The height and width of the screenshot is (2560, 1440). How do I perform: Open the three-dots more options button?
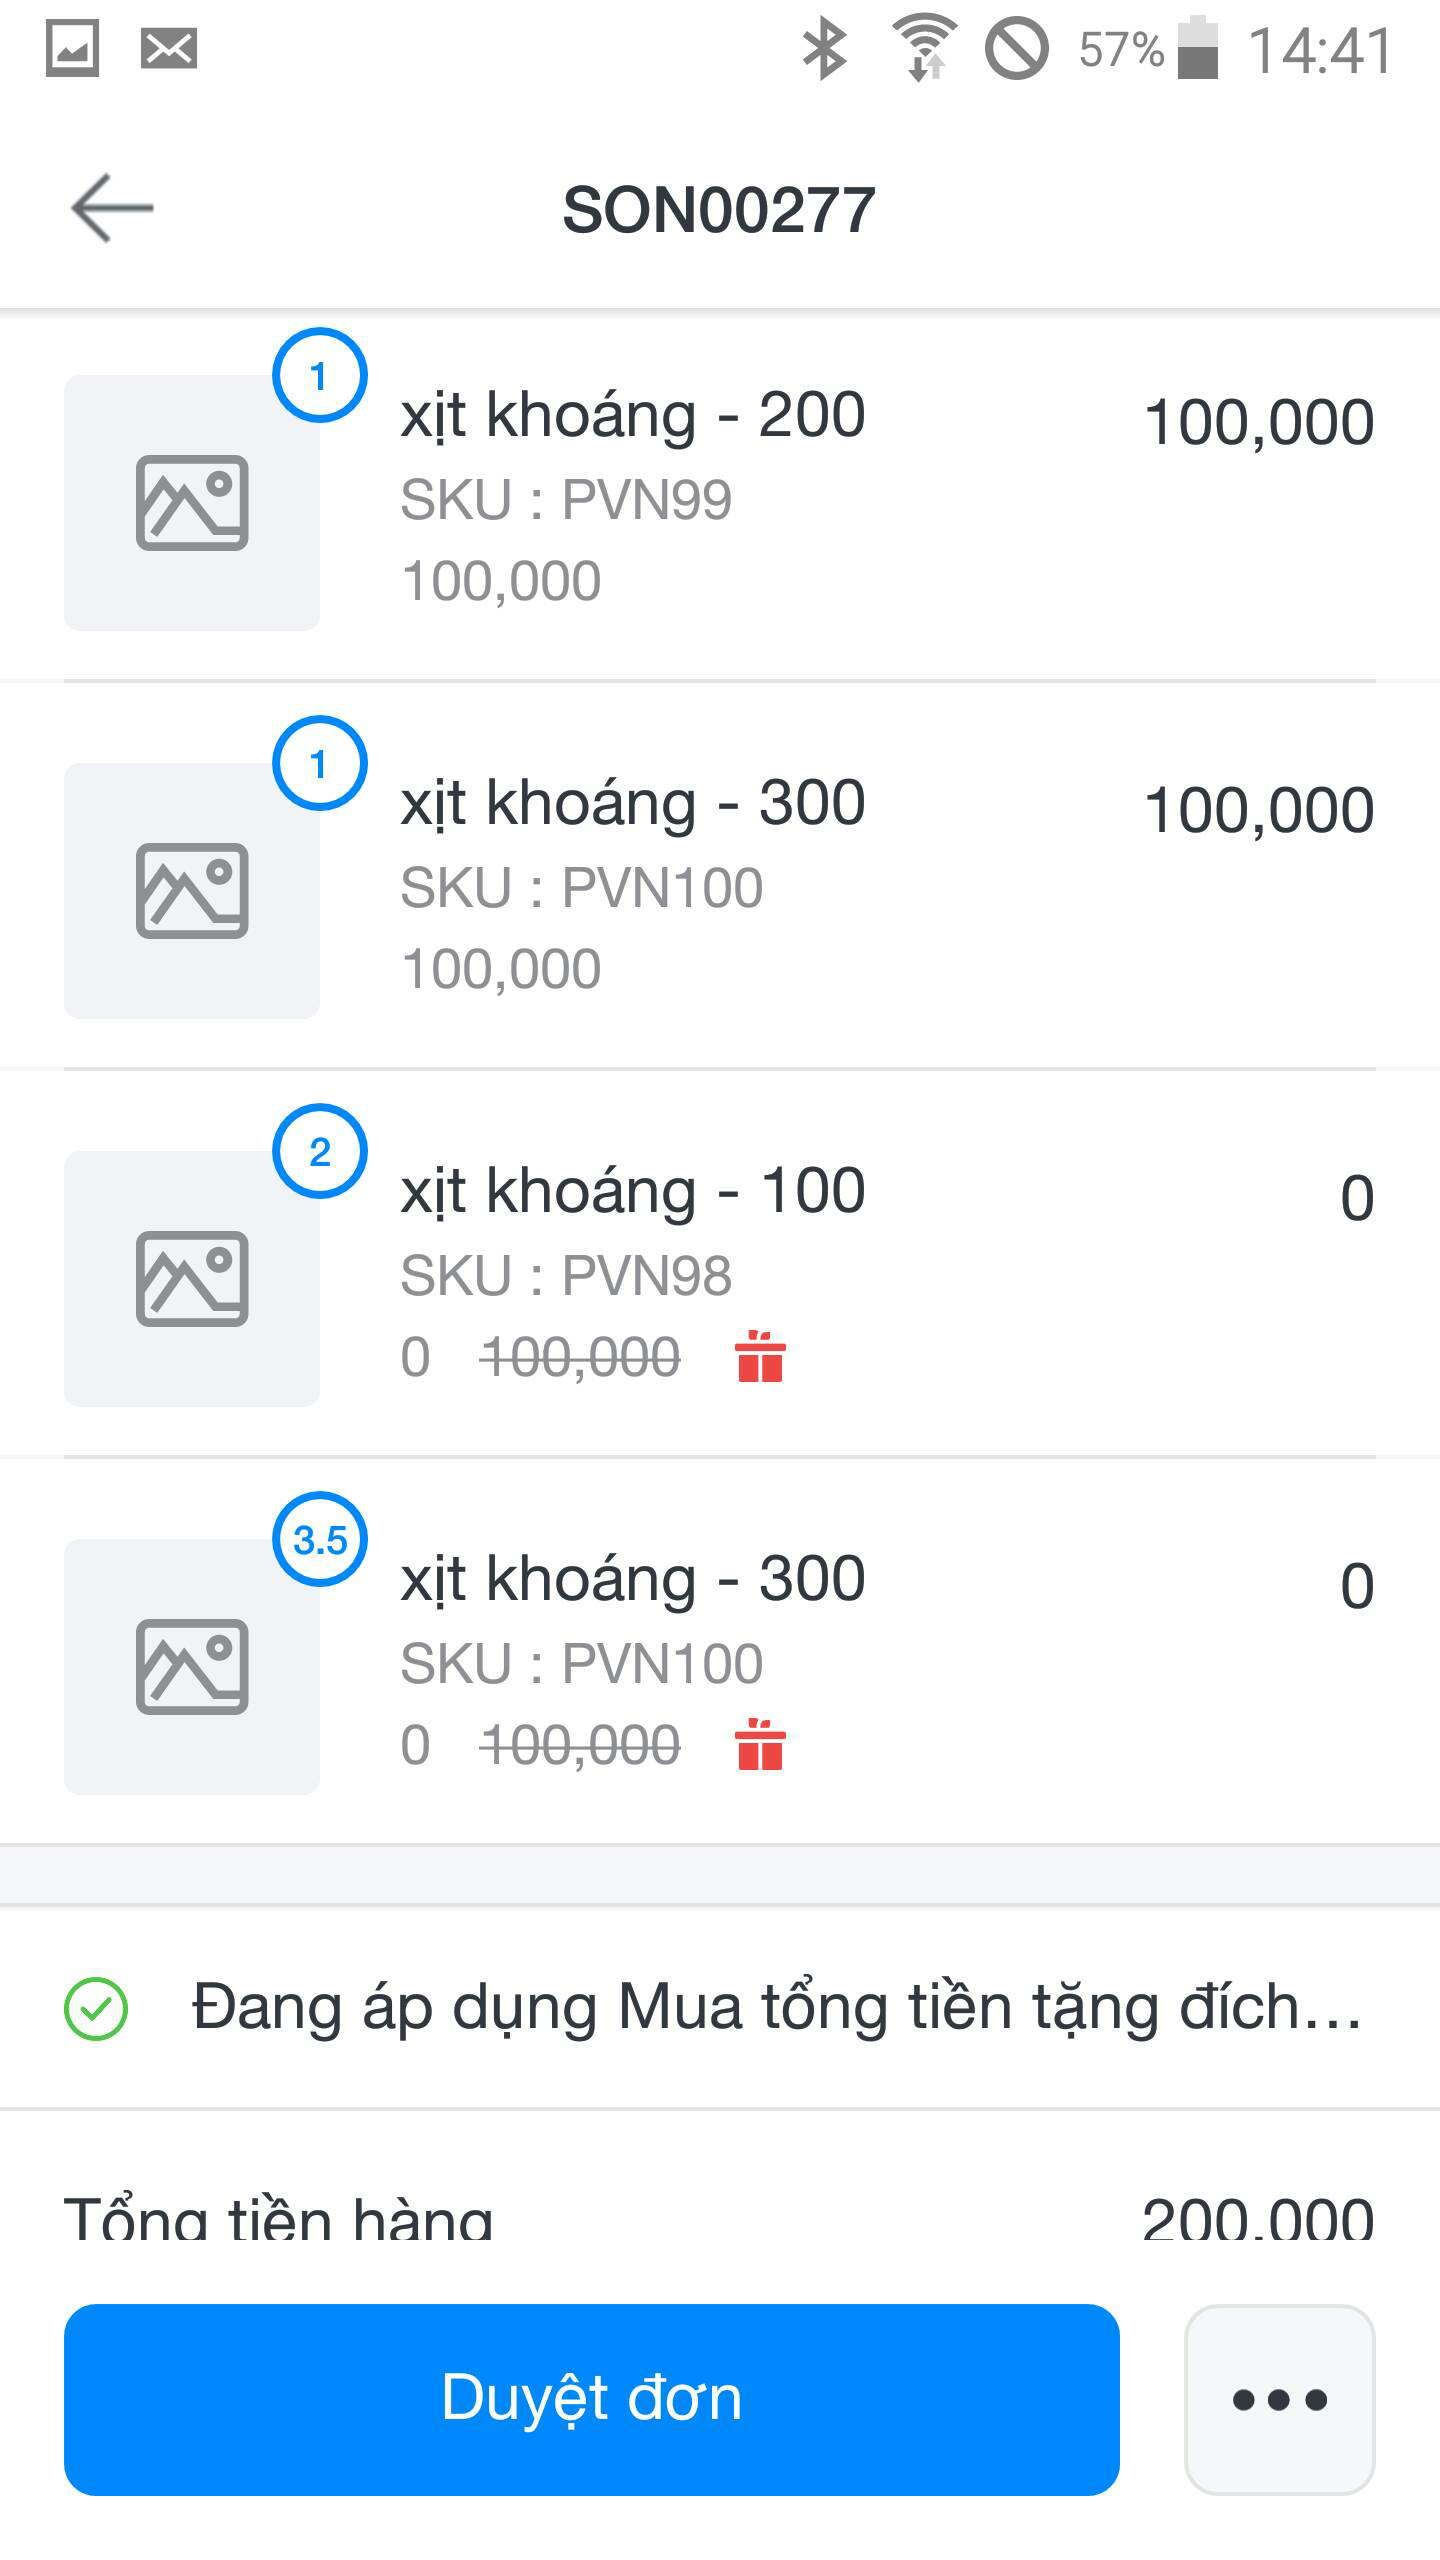(1279, 2399)
